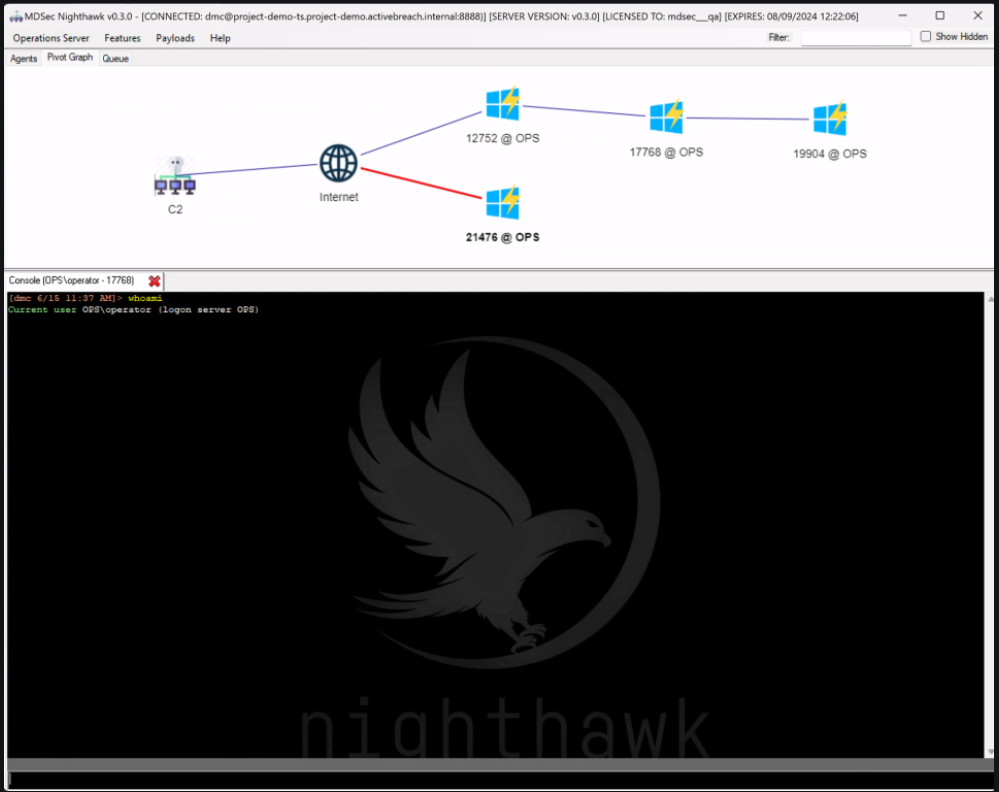999x792 pixels.
Task: Focus the Filter input field
Action: (x=856, y=38)
